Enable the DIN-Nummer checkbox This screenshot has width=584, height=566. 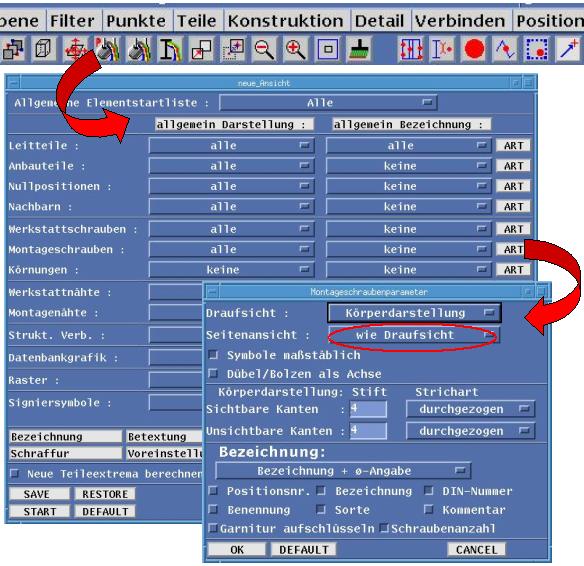tap(429, 491)
